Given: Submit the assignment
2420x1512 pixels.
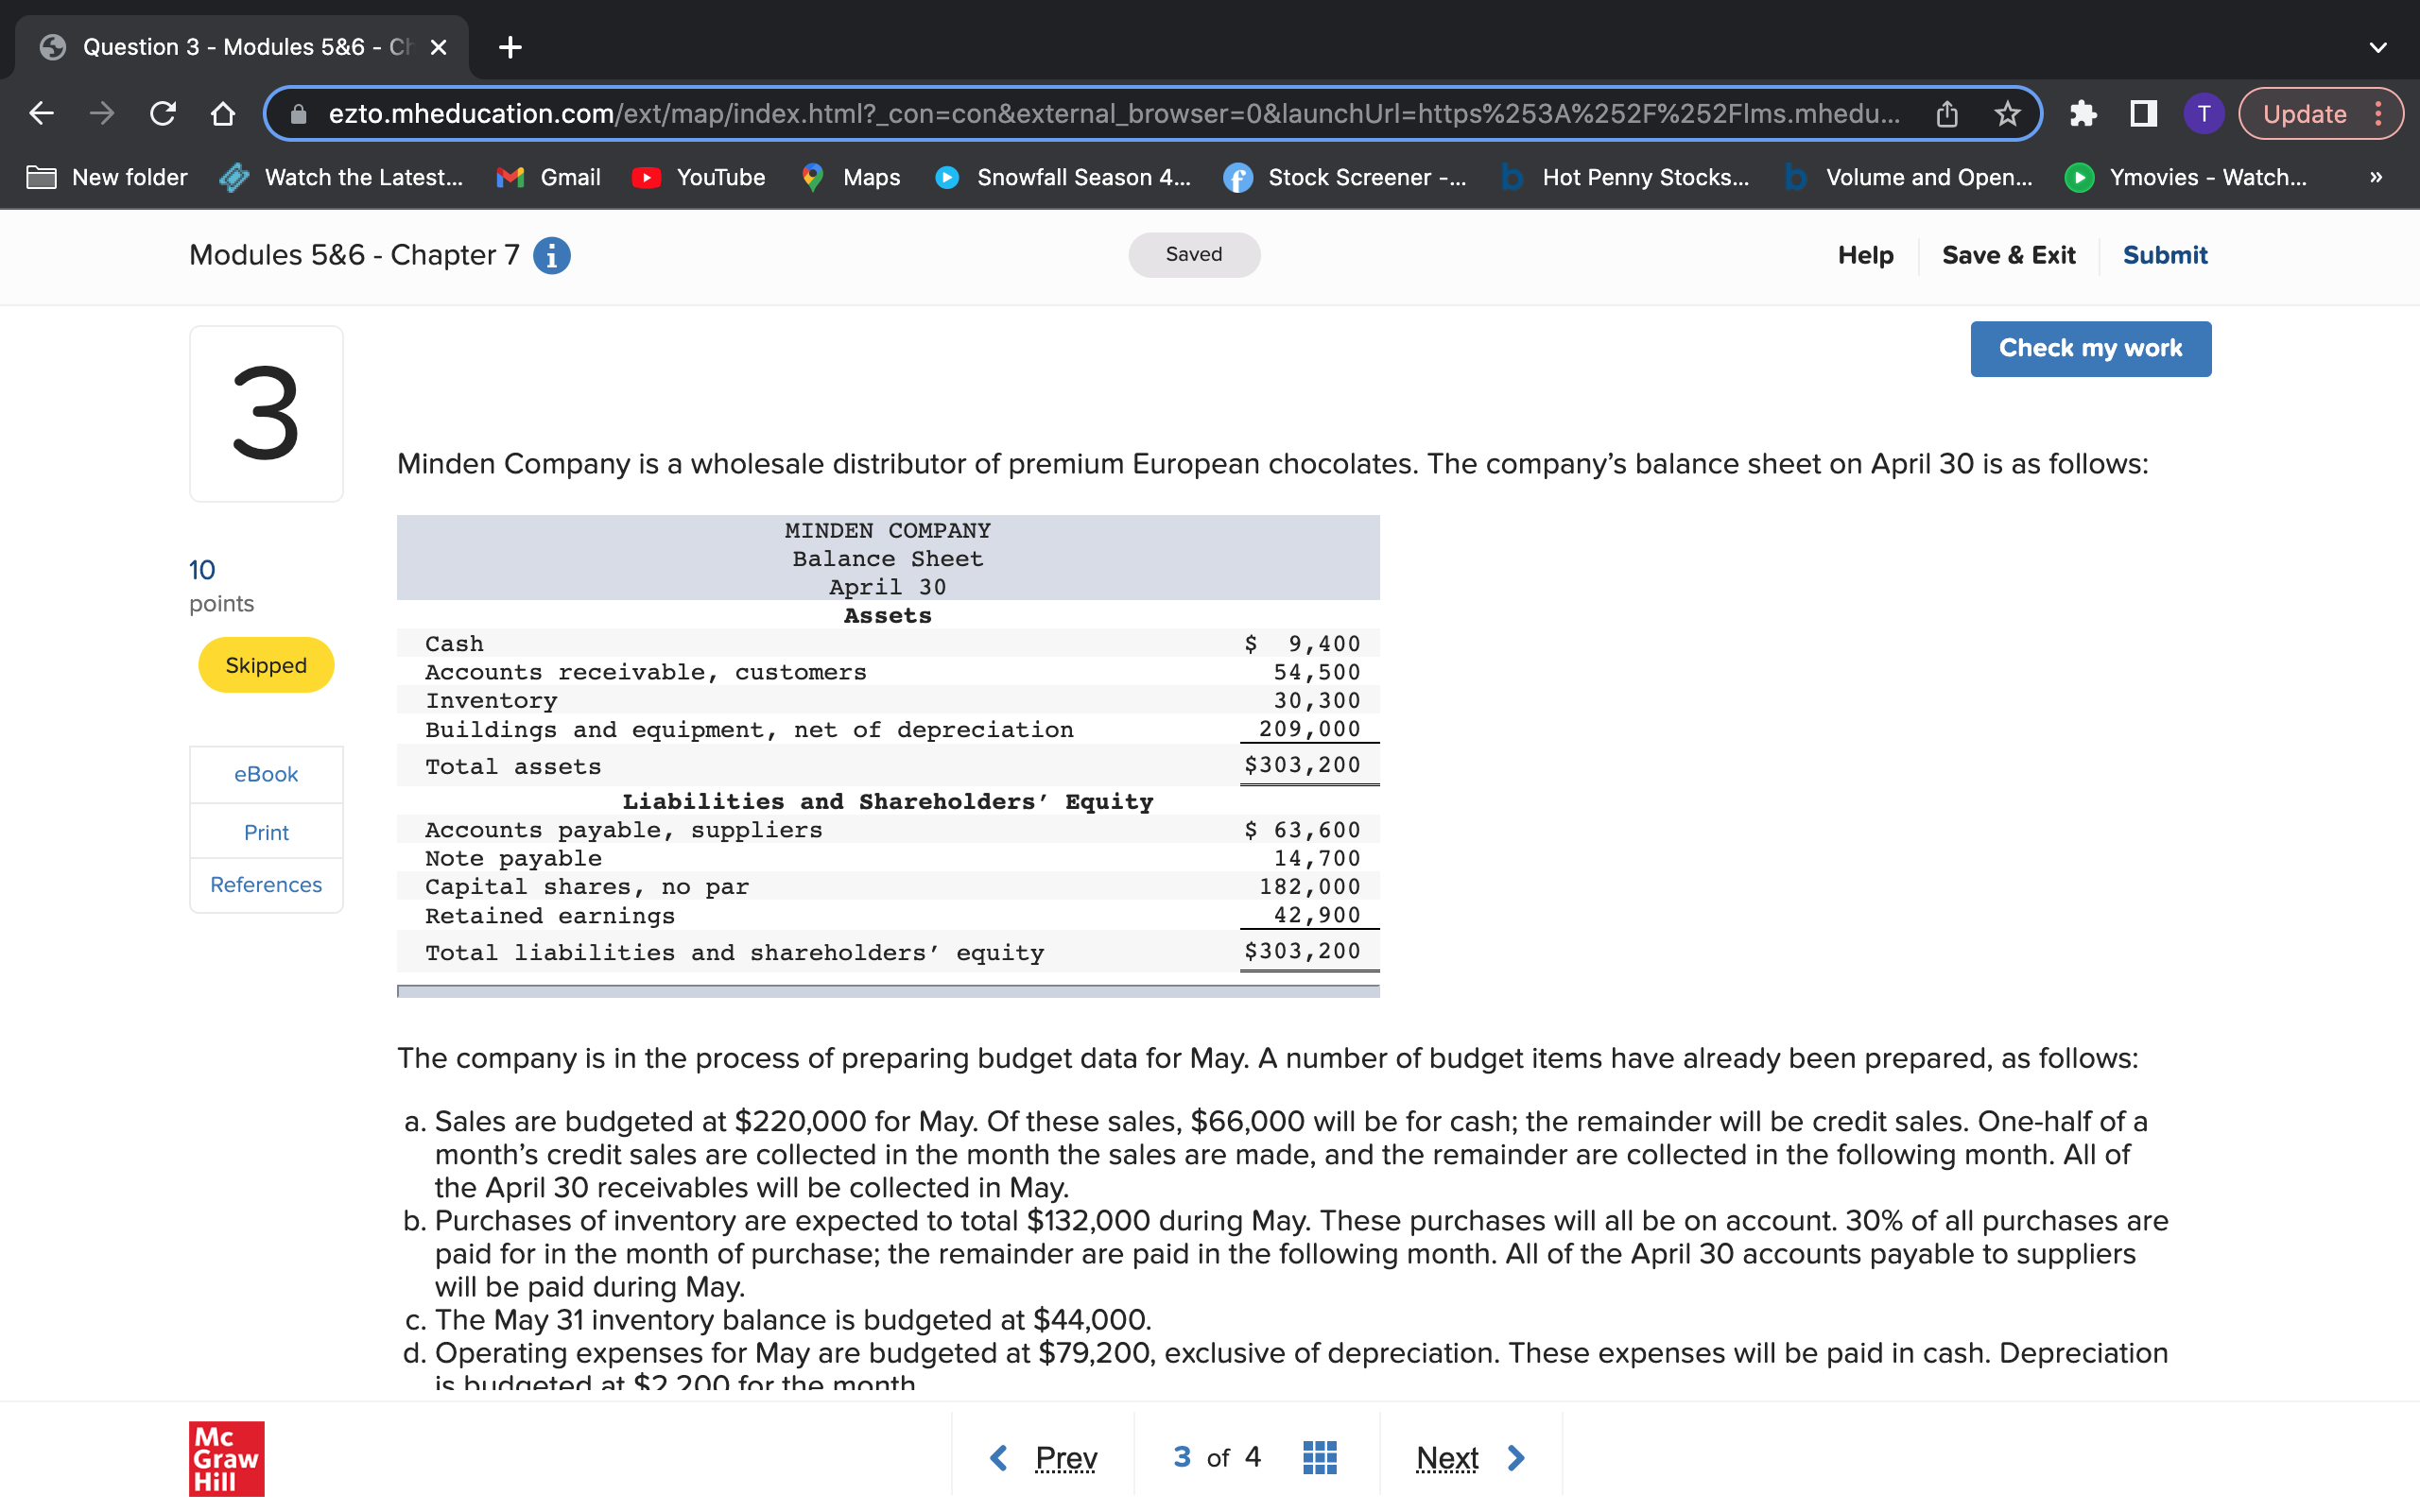Looking at the screenshot, I should [2164, 255].
